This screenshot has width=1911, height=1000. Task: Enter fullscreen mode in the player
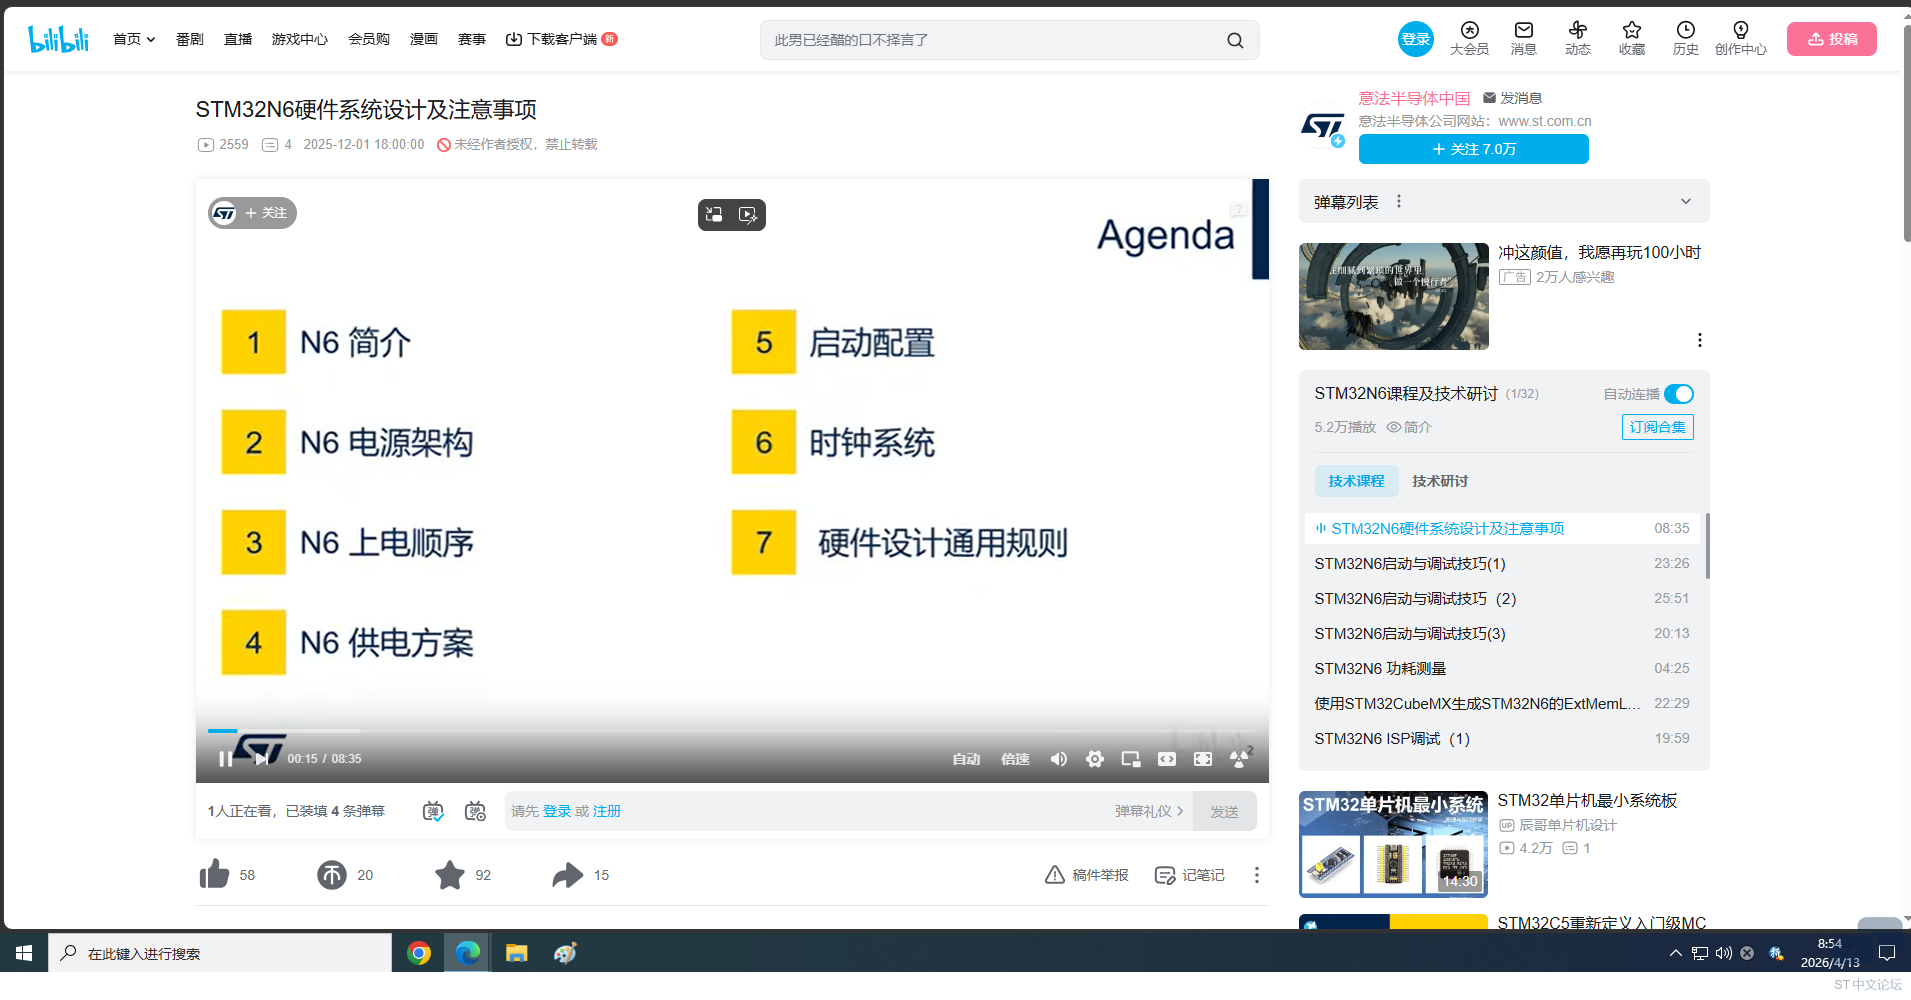1203,759
